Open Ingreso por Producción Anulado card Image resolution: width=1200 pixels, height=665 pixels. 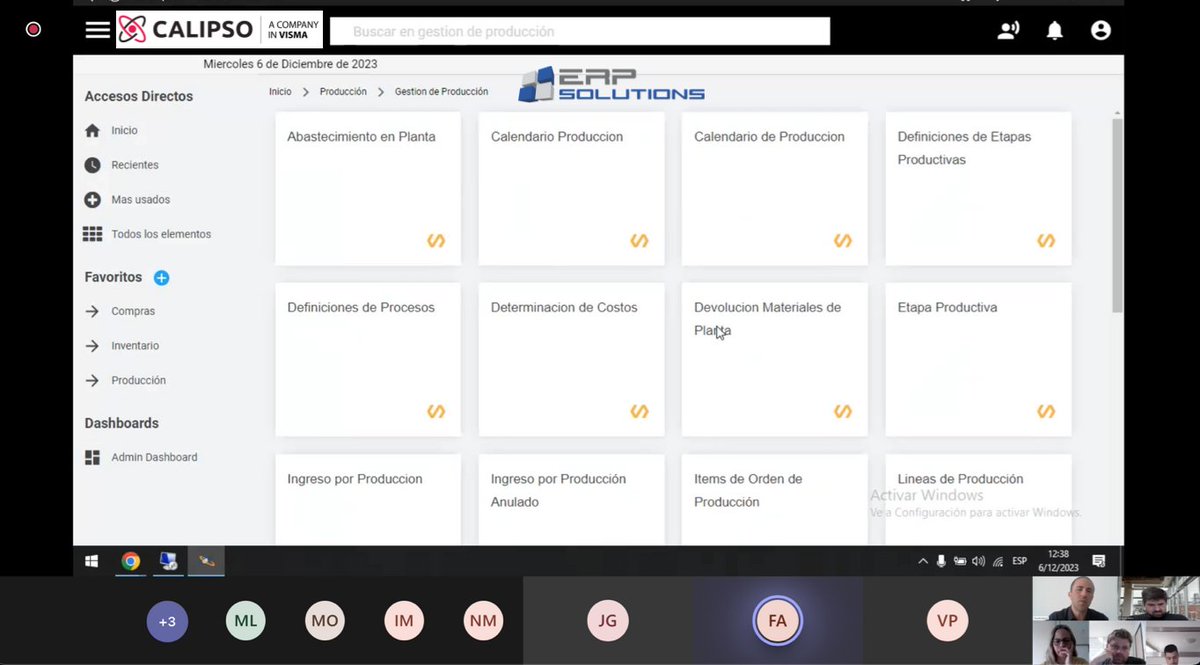point(571,499)
